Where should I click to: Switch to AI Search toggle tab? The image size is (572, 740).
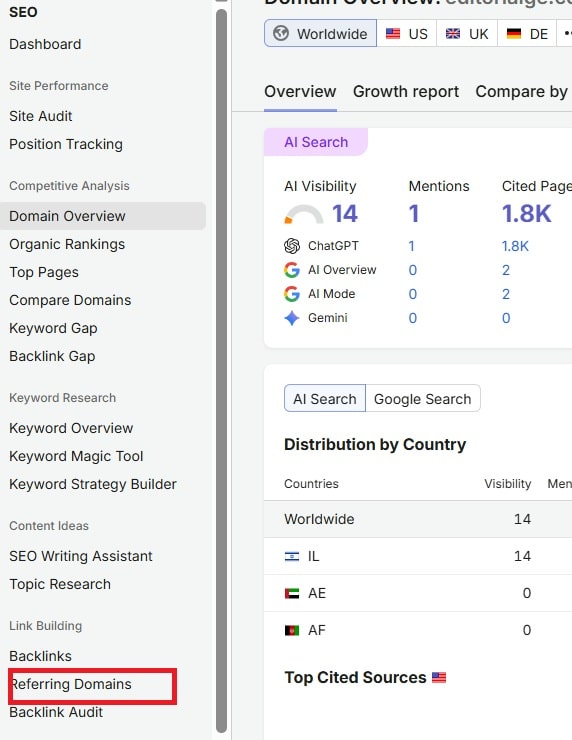pos(325,399)
